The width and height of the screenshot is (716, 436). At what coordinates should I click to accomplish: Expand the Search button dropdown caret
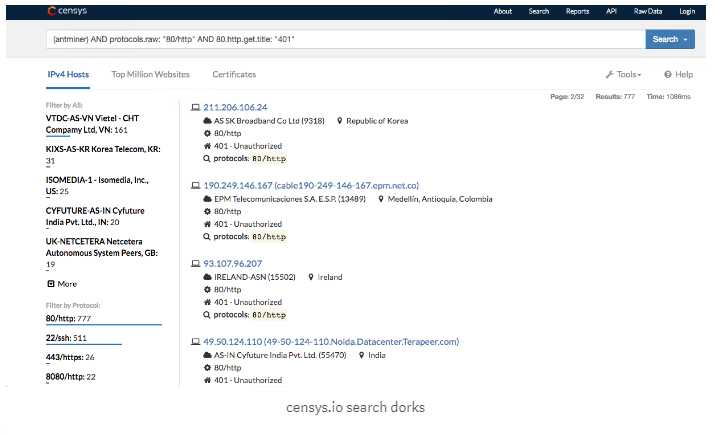(x=685, y=40)
